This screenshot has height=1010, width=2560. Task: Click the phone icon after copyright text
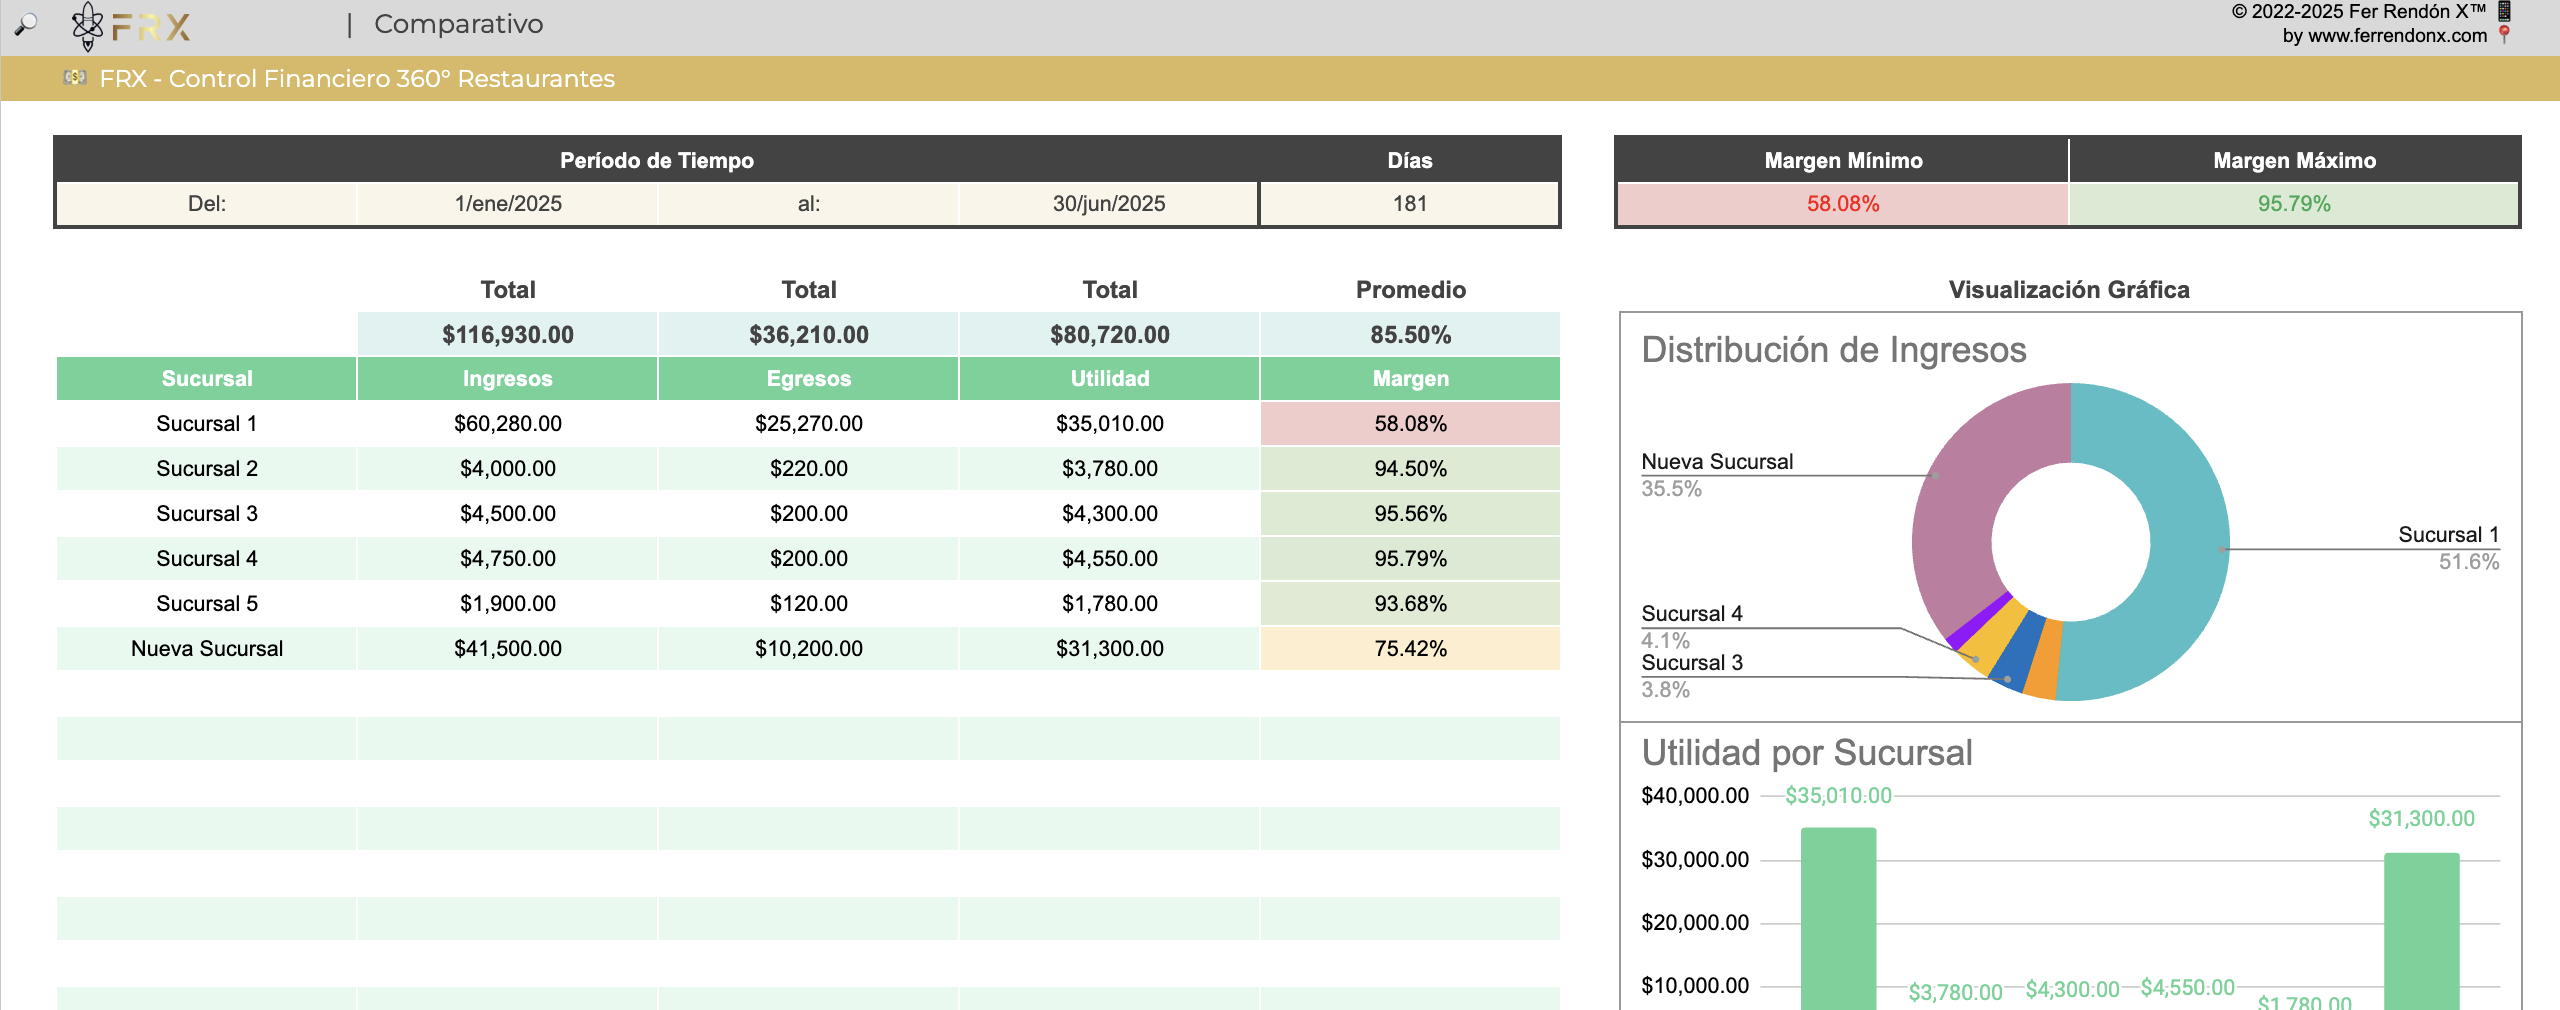click(x=2504, y=12)
